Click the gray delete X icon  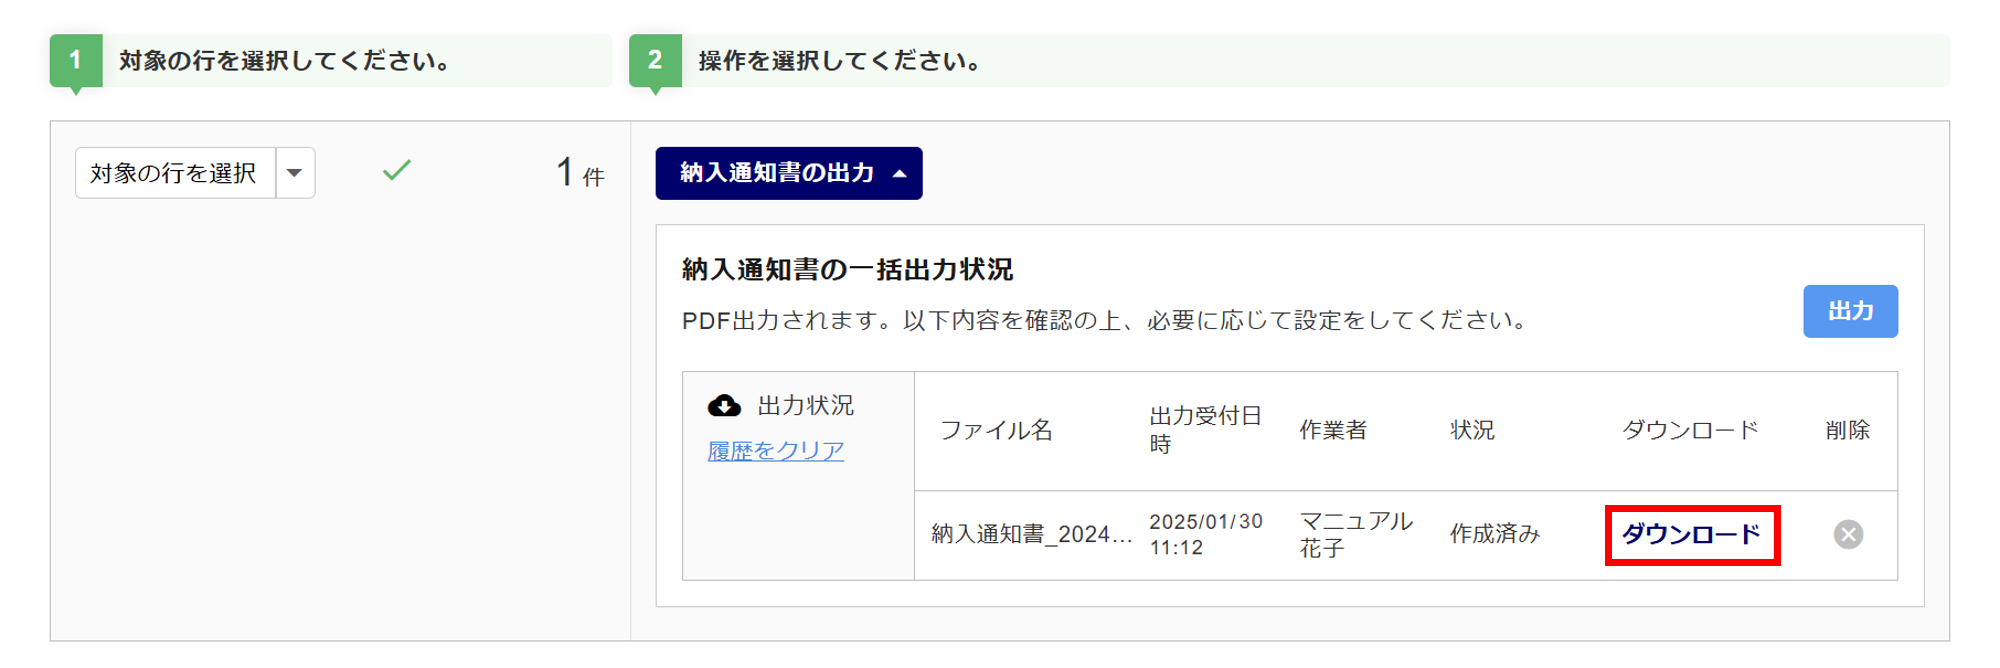1848,535
